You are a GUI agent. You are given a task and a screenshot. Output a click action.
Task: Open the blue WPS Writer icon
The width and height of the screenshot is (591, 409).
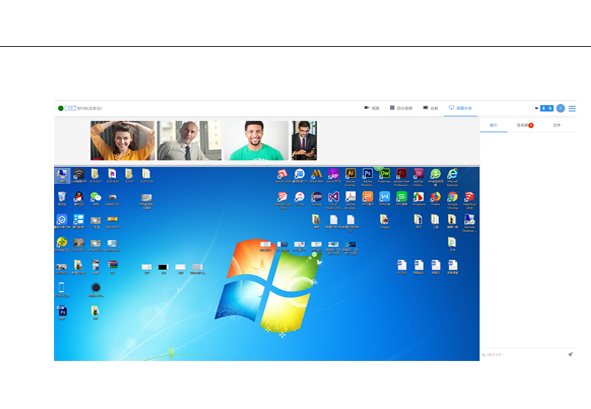[x=384, y=199]
